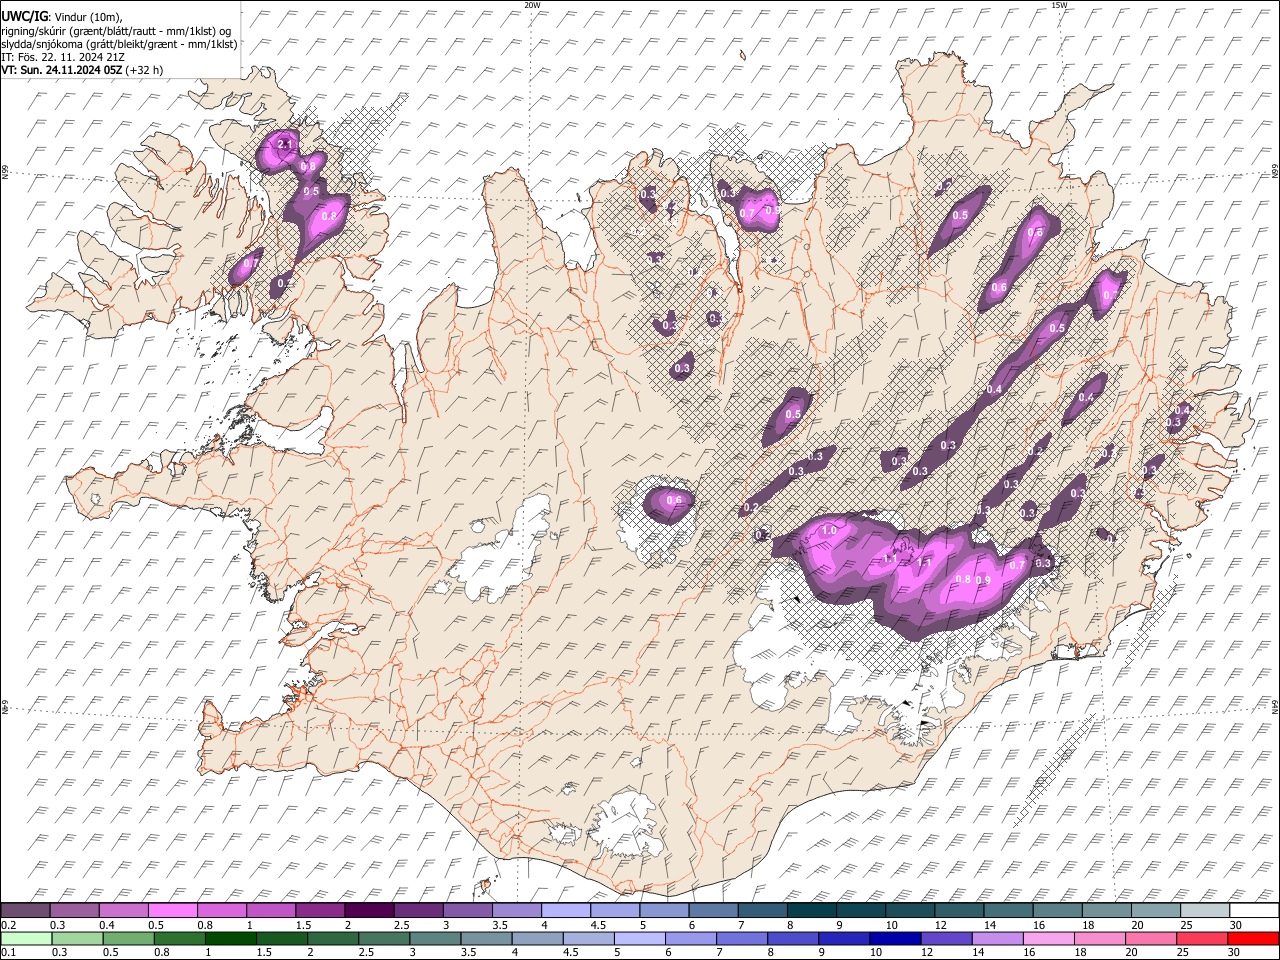
Task: Select the "IT: Fös. 22. 11. 2024 21Z" line
Action: coord(63,57)
